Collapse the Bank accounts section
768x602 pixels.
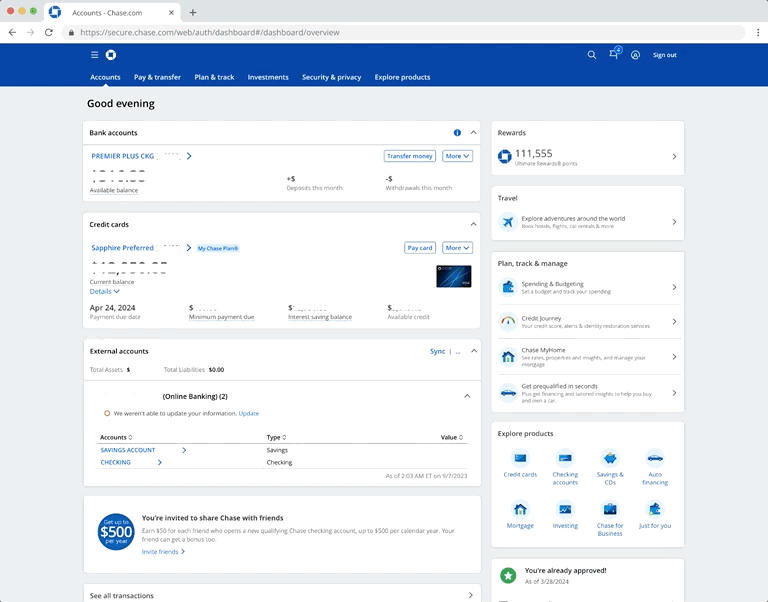coord(473,132)
